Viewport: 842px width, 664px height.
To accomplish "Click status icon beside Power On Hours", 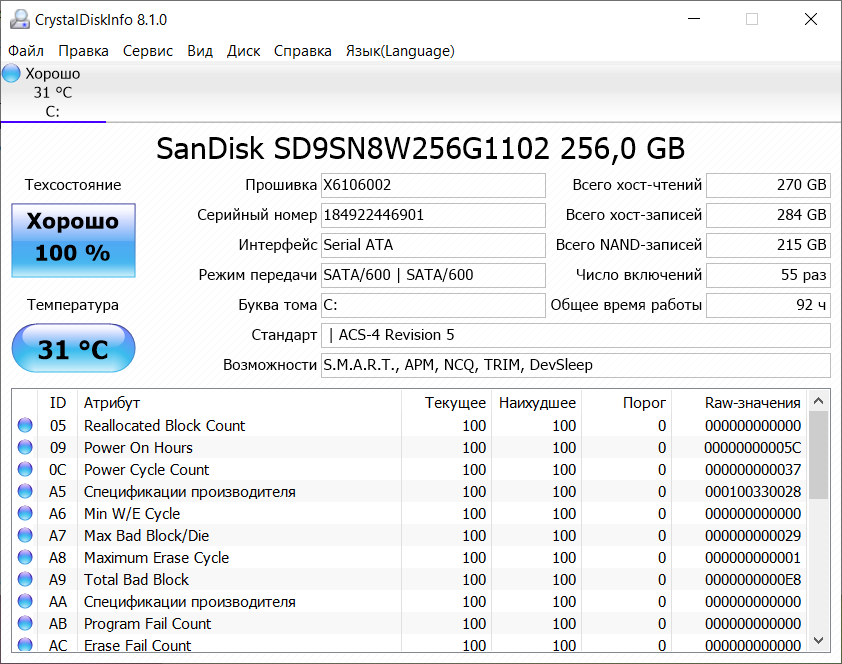I will pos(25,448).
